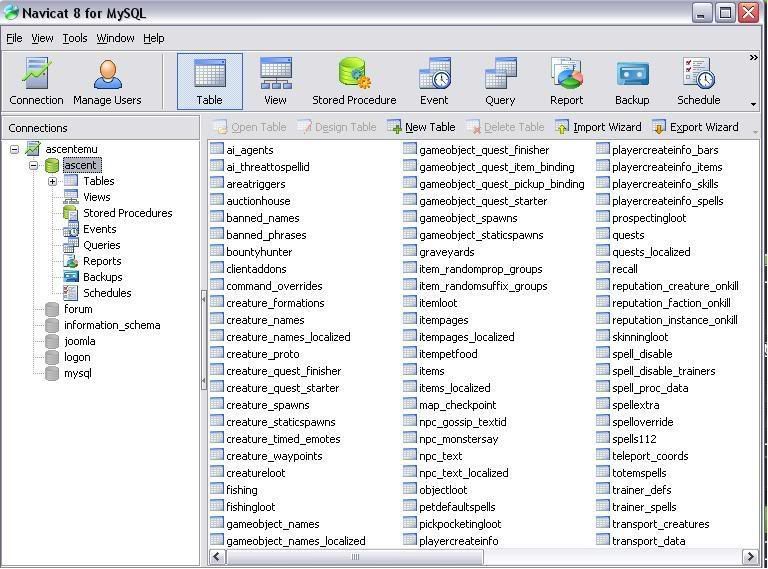Collapse the ascent database node
Screen dimensions: 768x569
(x=33, y=165)
